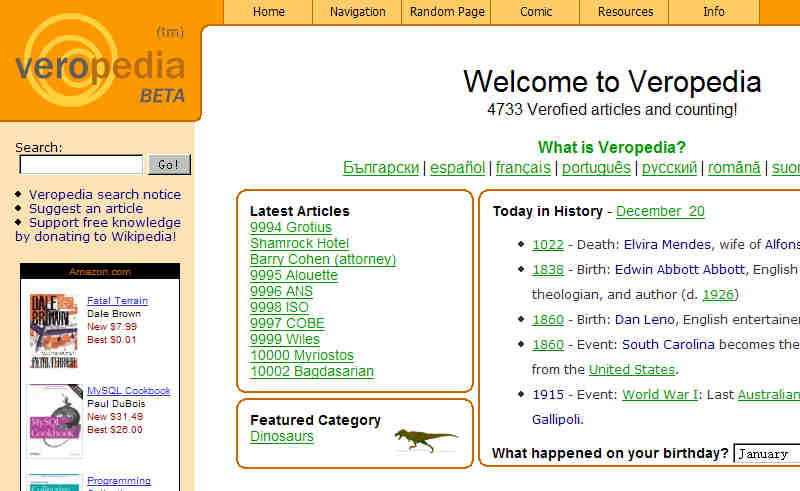This screenshot has height=491, width=800.
Task: Click the dinosaur image in Featured Category
Action: [426, 440]
